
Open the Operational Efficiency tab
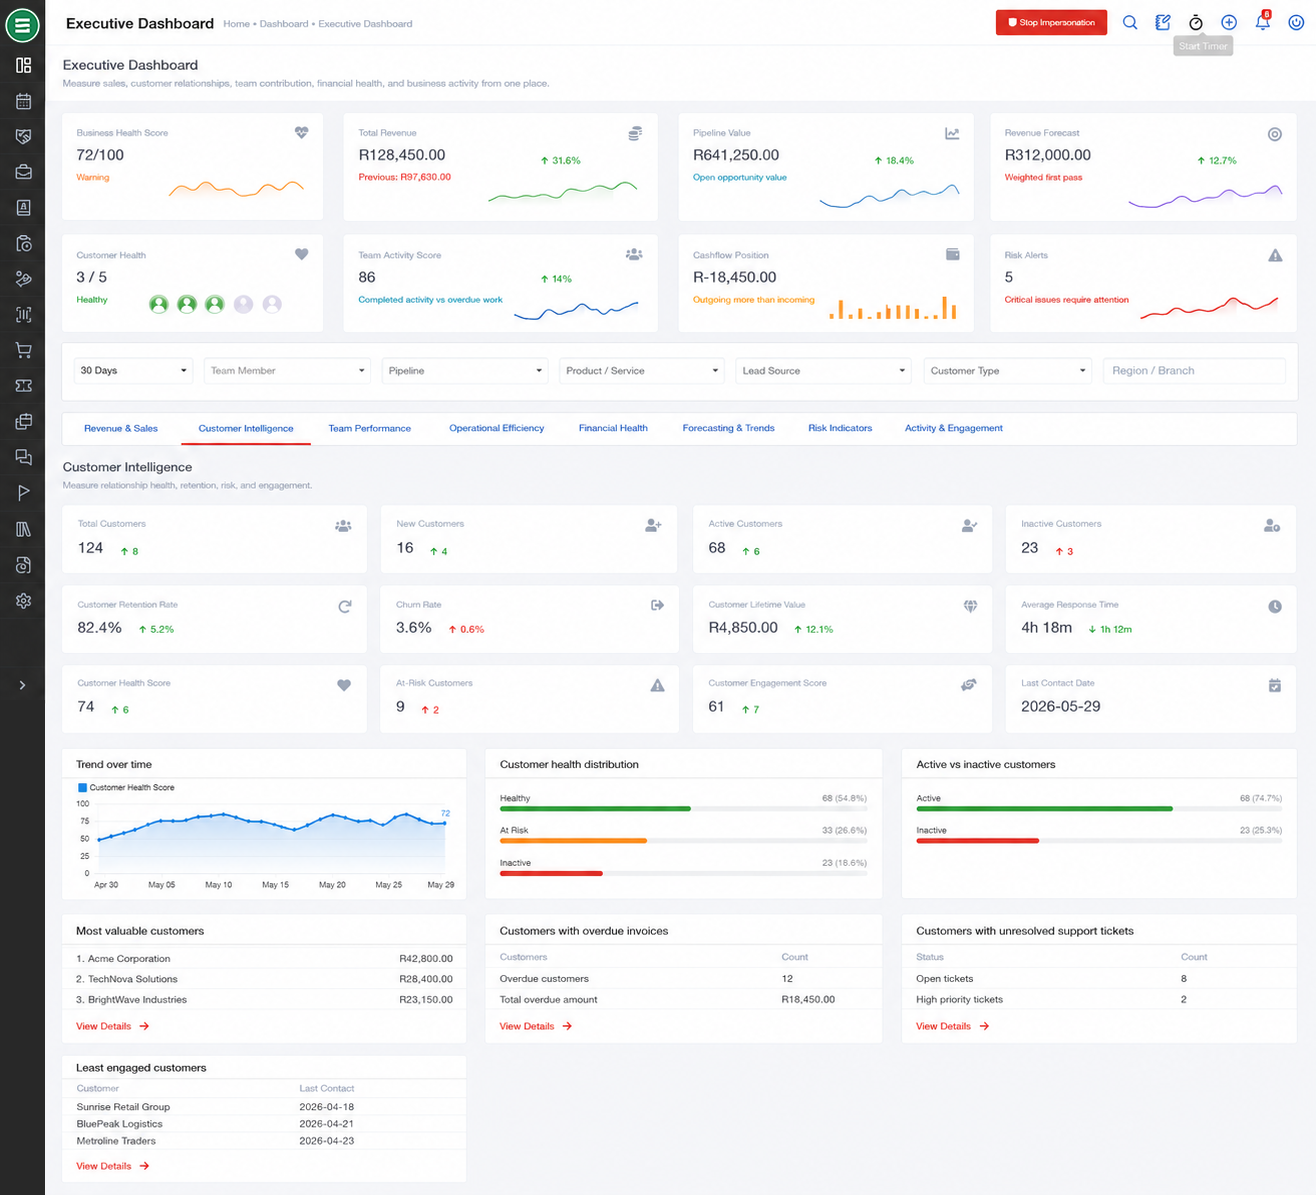[497, 428]
